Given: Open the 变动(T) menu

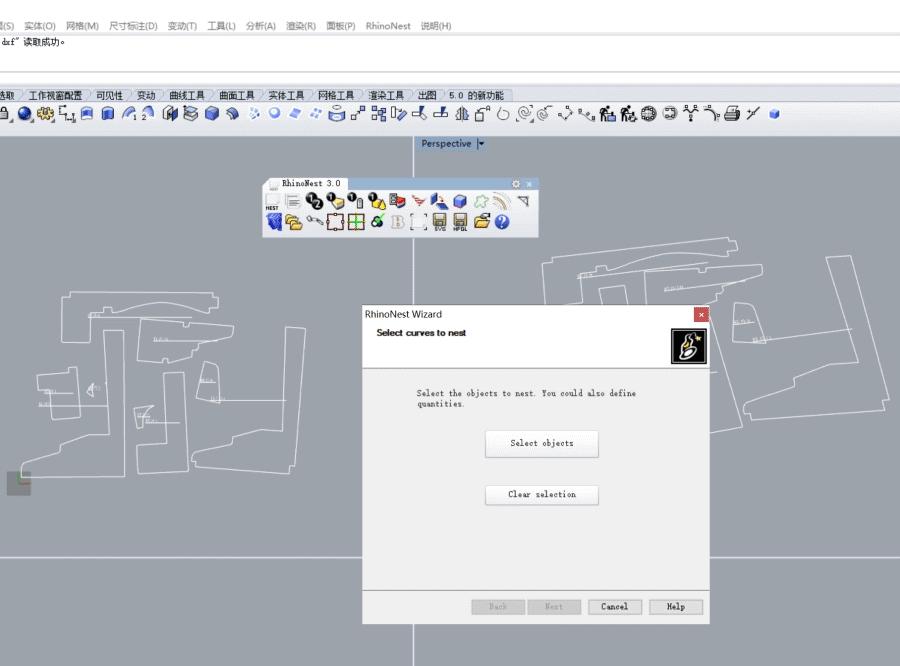Looking at the screenshot, I should pyautogui.click(x=182, y=26).
